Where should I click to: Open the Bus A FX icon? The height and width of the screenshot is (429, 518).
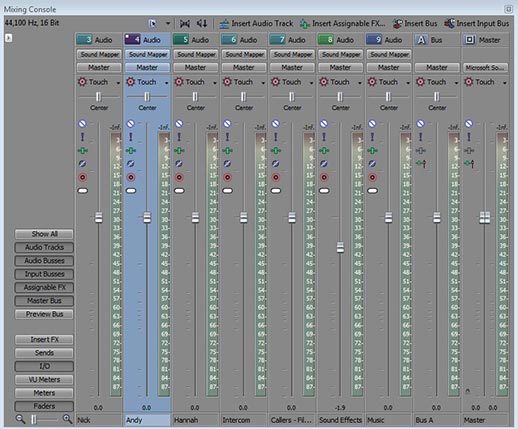pos(421,151)
